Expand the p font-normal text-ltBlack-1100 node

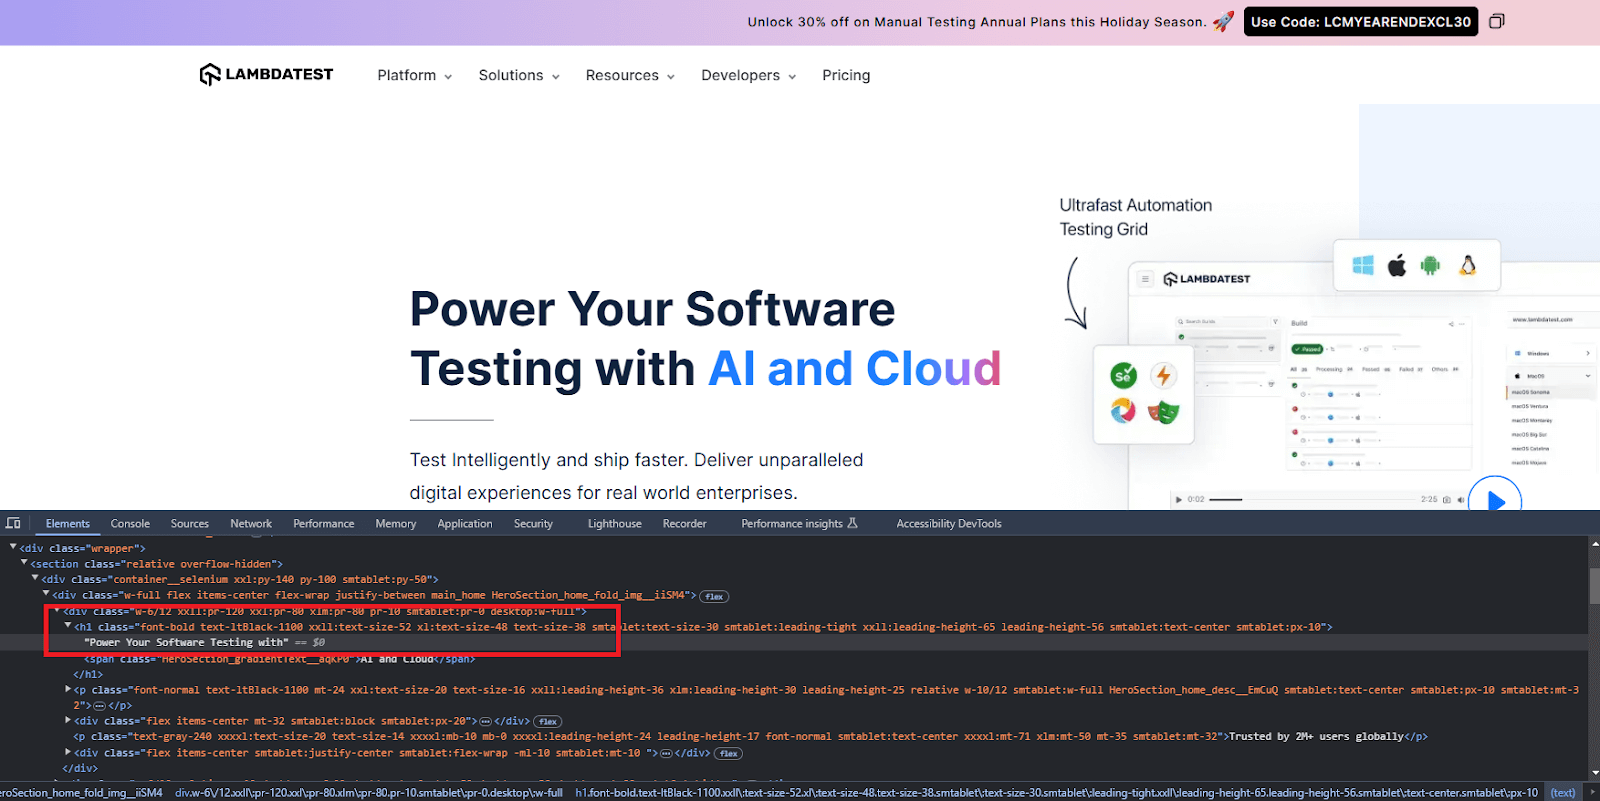(68, 689)
